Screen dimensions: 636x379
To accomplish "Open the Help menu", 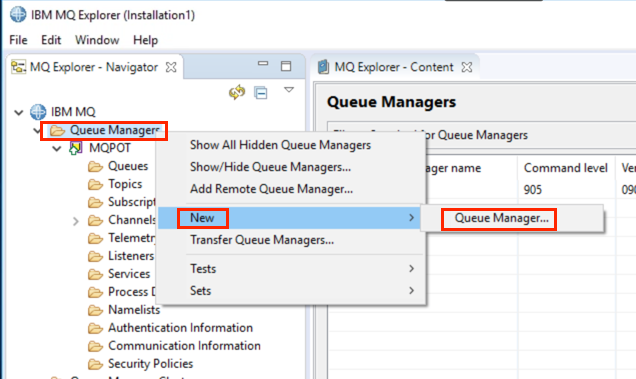I will (145, 40).
